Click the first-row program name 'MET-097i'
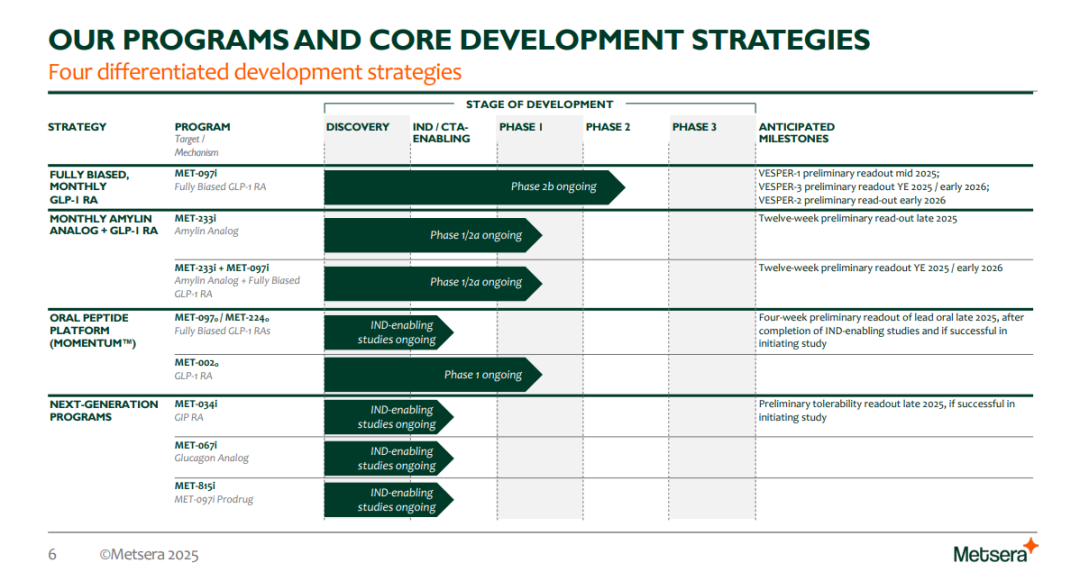Image resolution: width=1080 pixels, height=581 pixels. tap(196, 173)
